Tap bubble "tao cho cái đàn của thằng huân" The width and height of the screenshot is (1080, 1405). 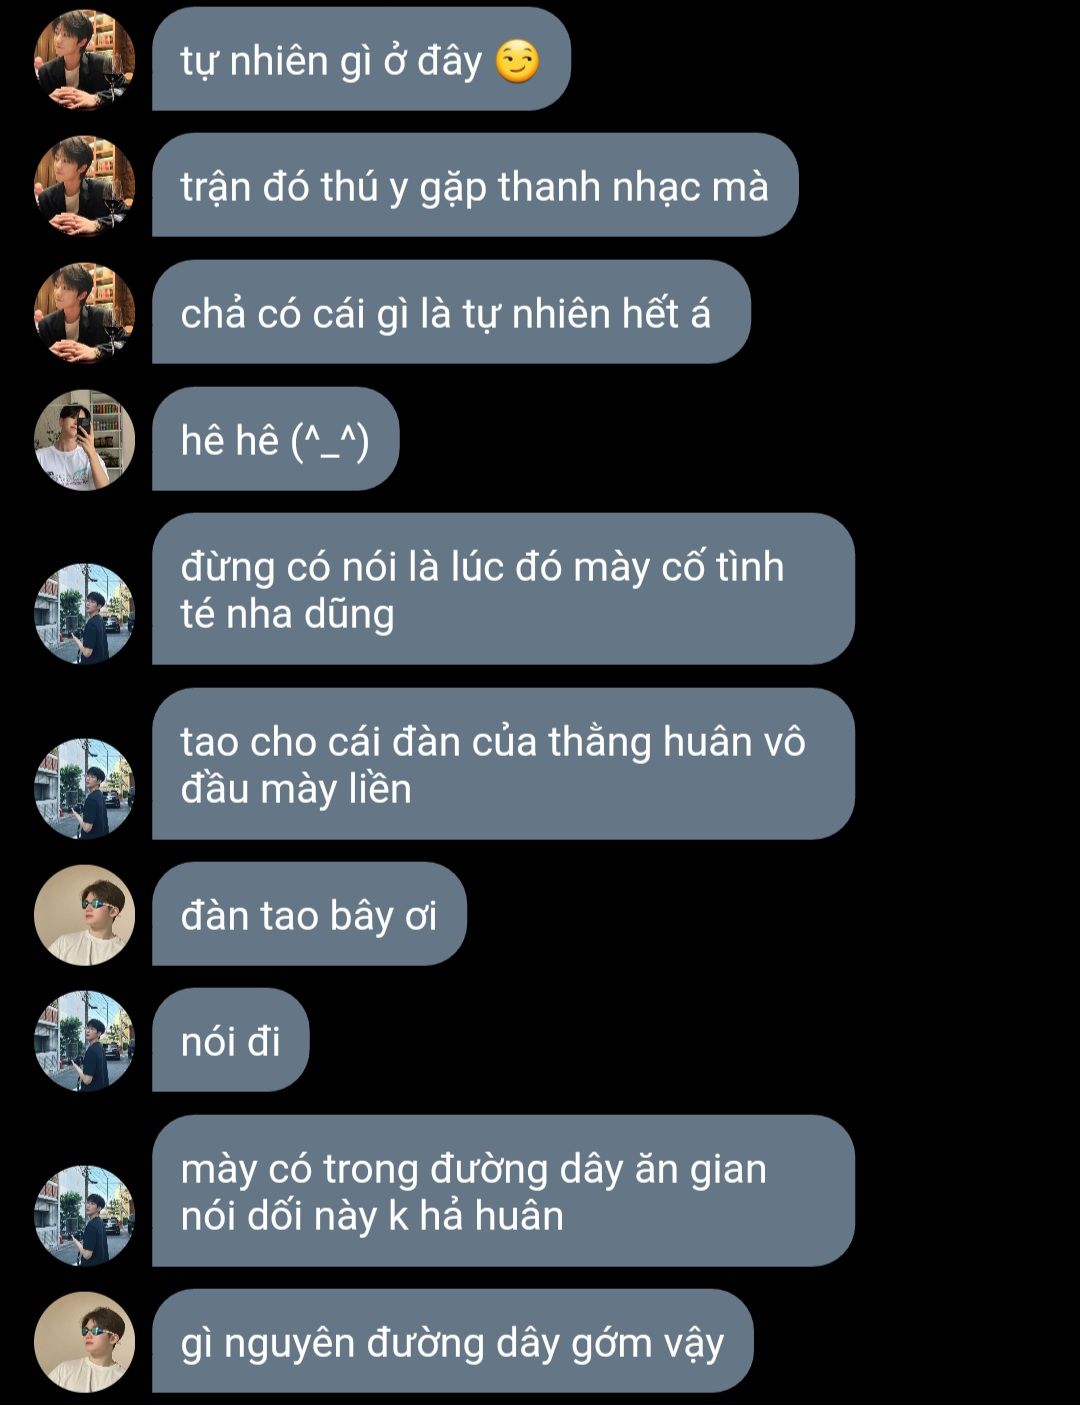click(x=503, y=764)
